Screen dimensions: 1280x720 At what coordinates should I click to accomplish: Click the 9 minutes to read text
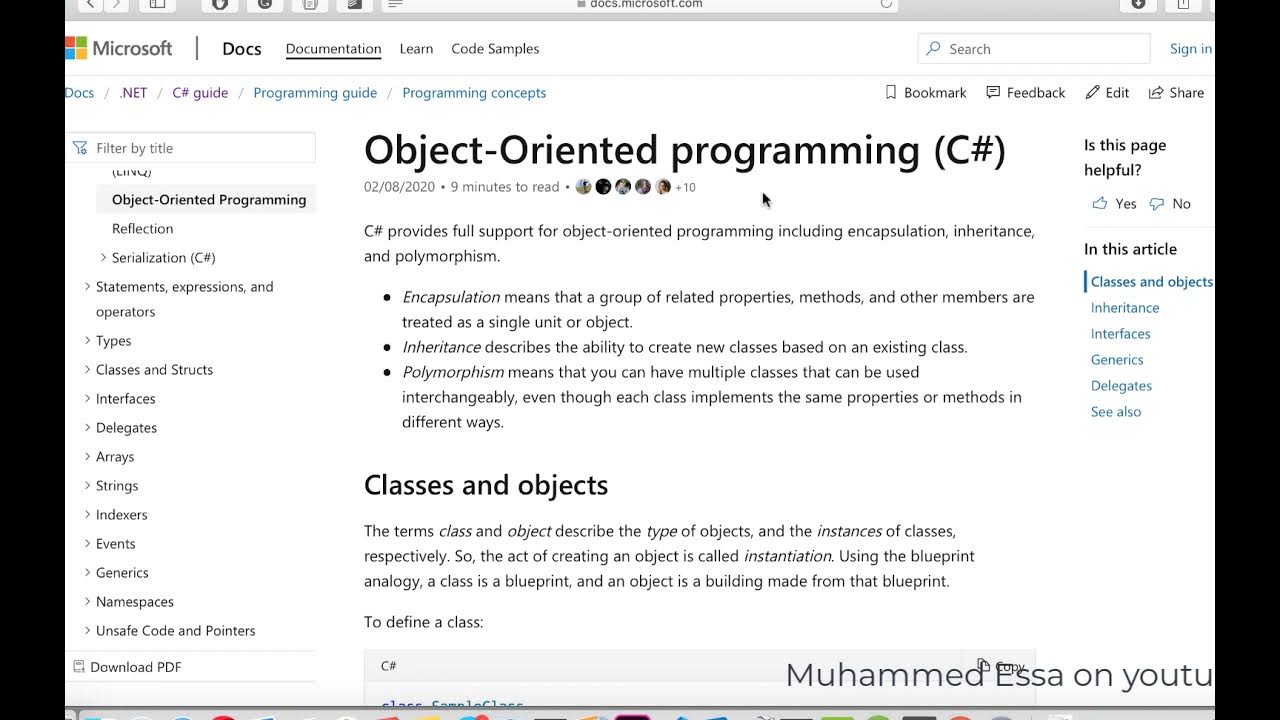tap(505, 187)
